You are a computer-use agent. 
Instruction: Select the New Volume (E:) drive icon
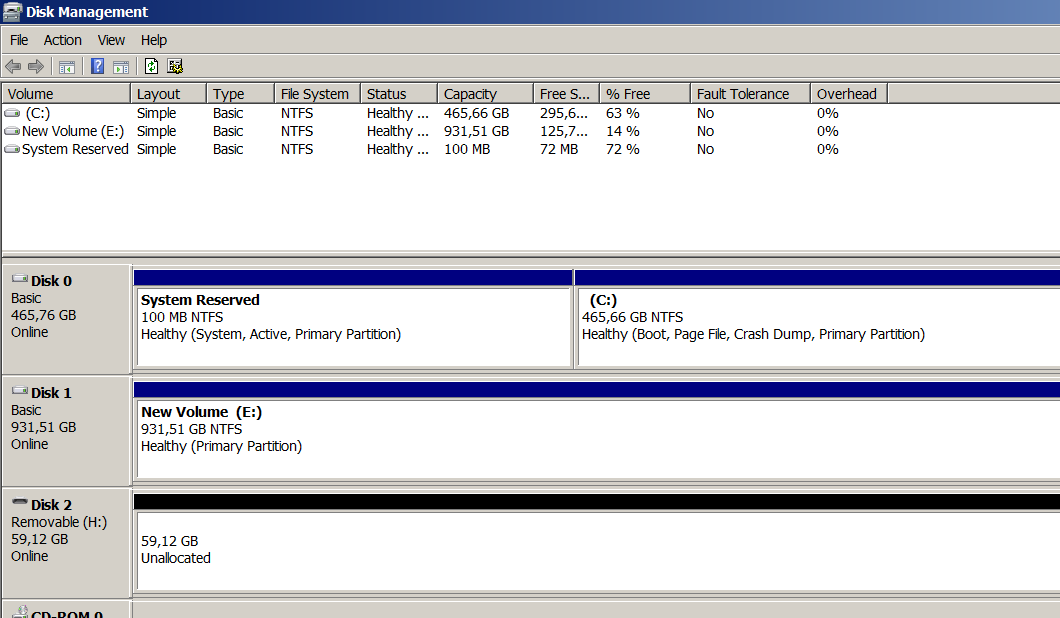tap(12, 131)
